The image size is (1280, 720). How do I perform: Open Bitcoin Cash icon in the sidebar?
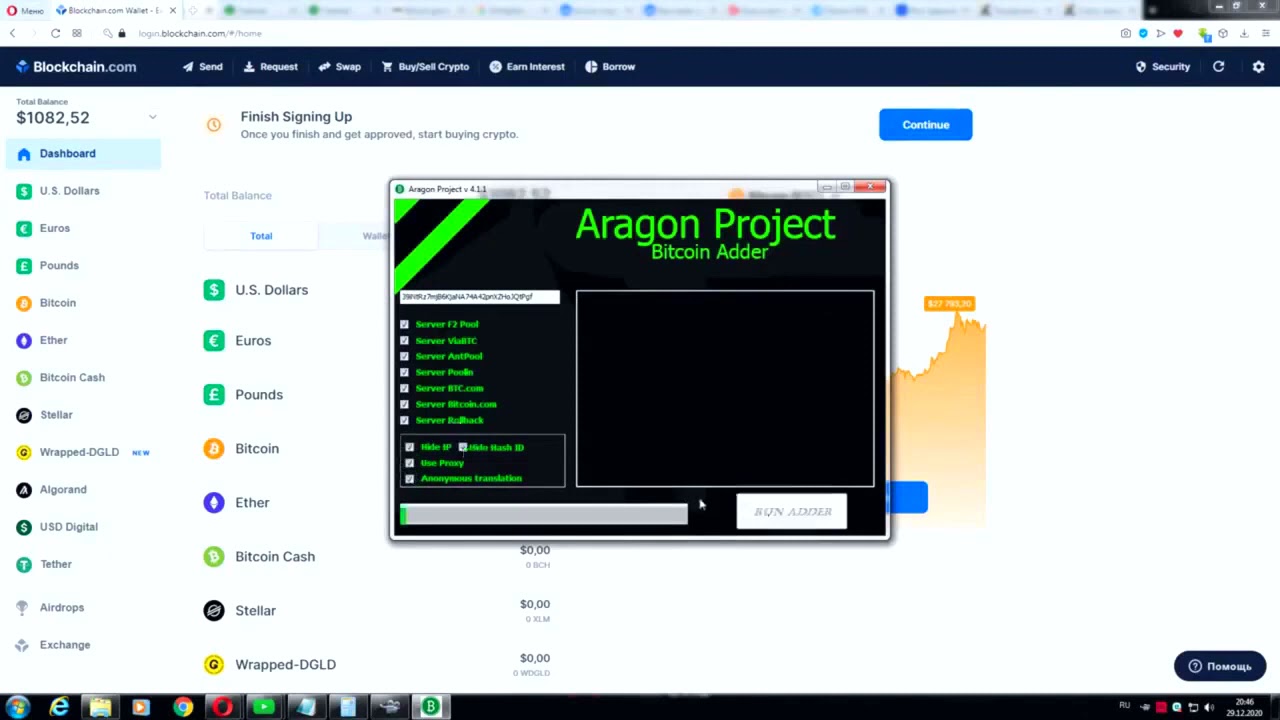pyautogui.click(x=24, y=378)
